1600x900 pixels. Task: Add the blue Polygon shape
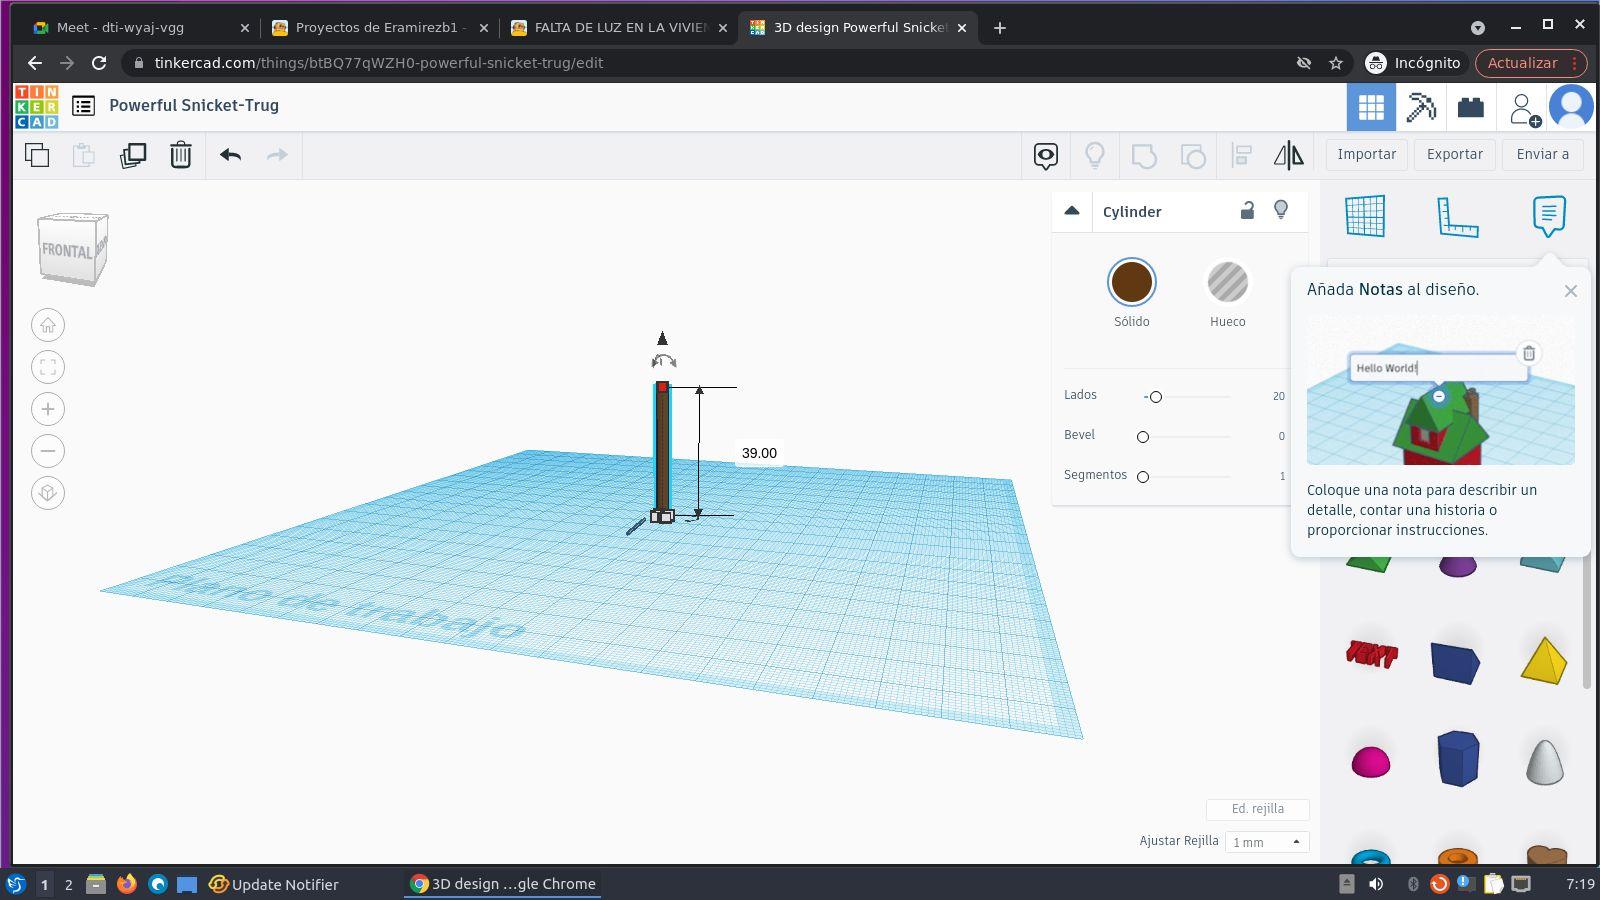click(1458, 758)
